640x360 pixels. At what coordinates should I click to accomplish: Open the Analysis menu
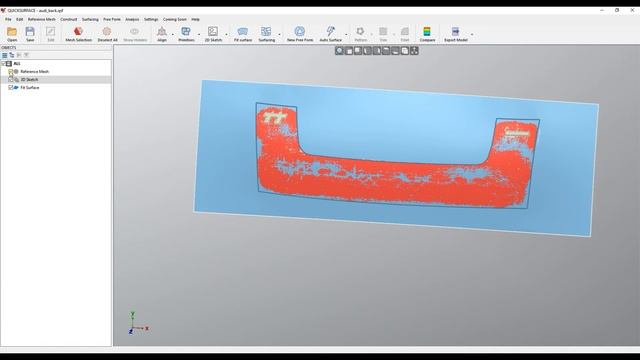[132, 19]
